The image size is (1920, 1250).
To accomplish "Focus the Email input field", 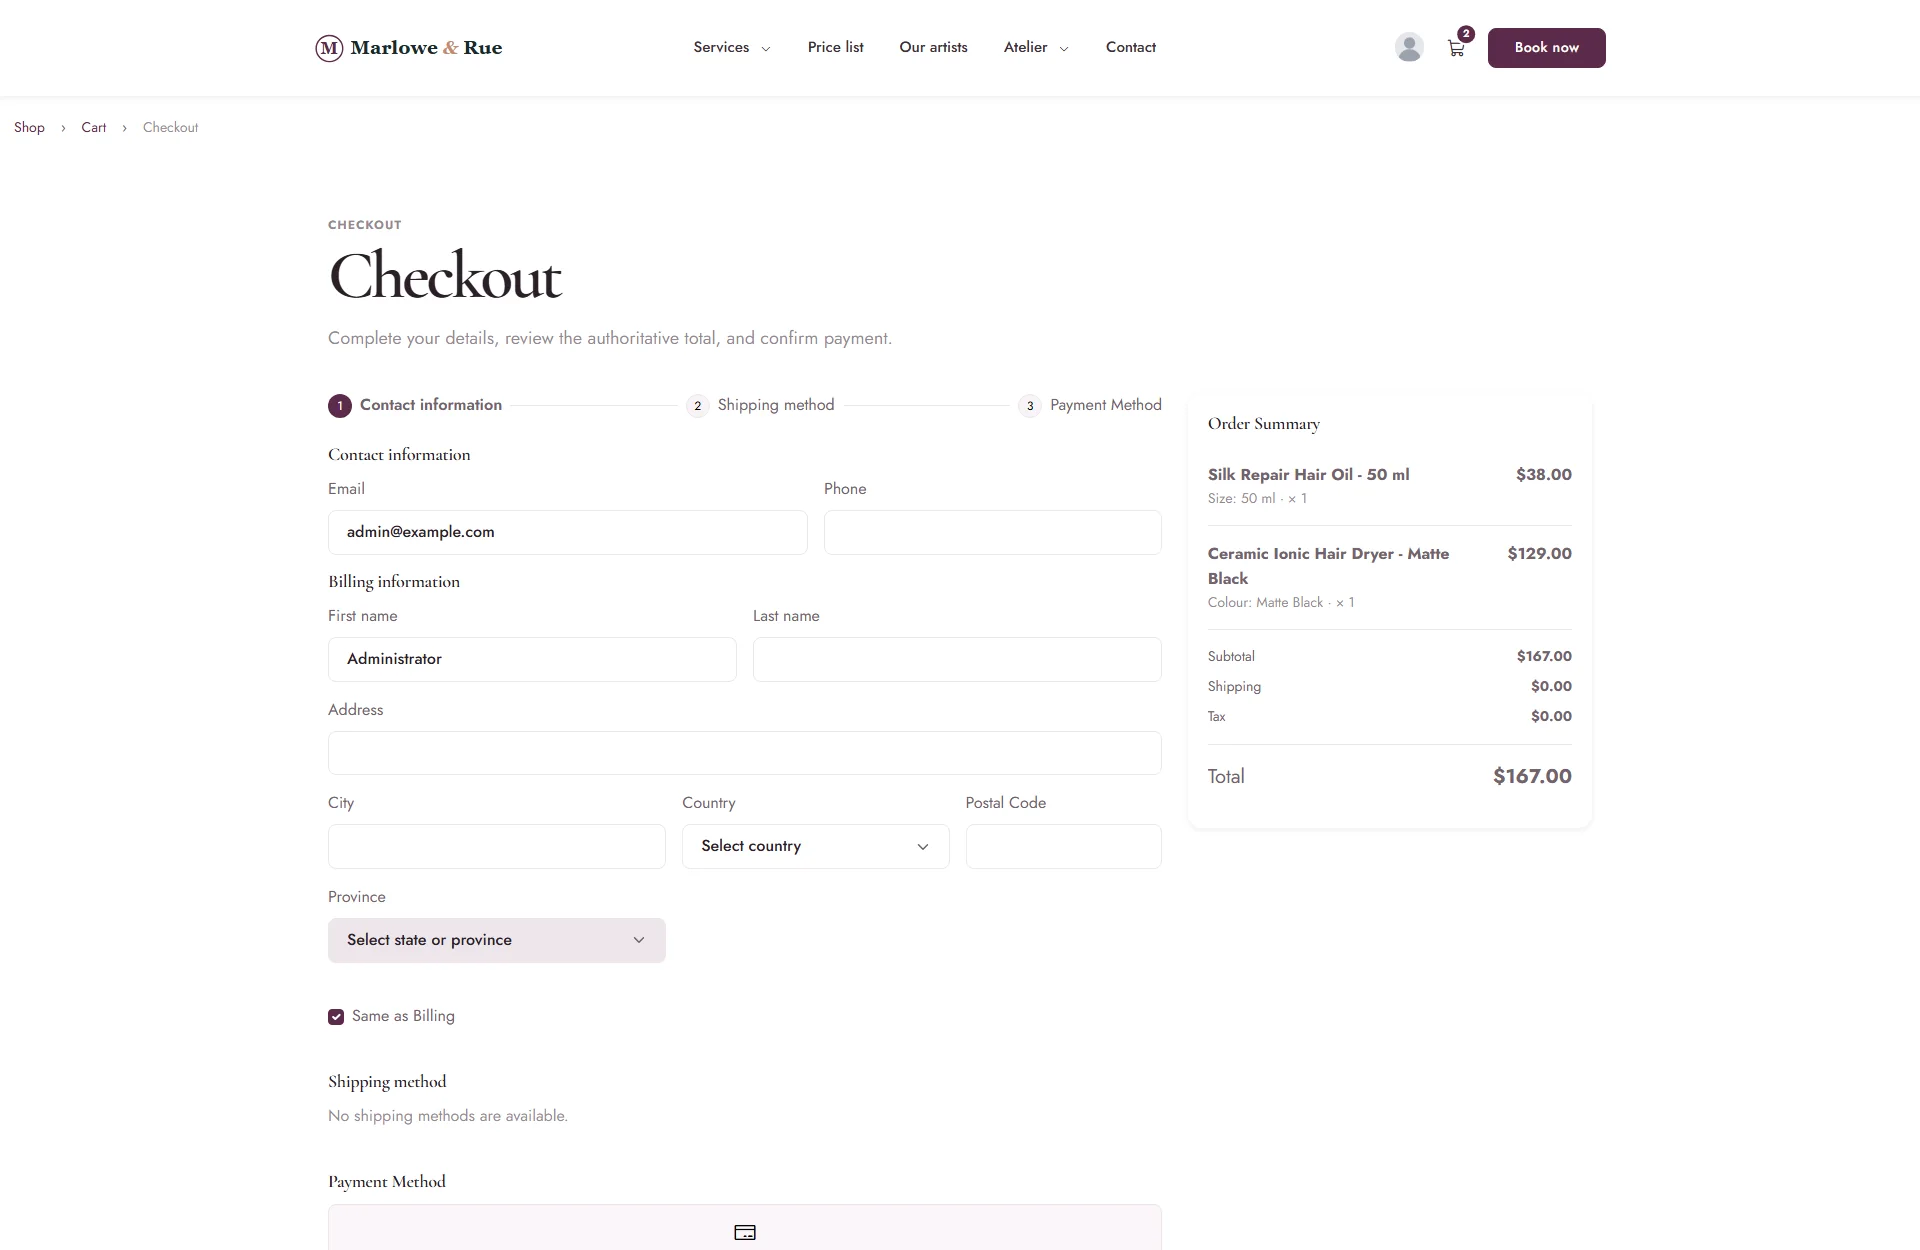I will click(x=568, y=533).
